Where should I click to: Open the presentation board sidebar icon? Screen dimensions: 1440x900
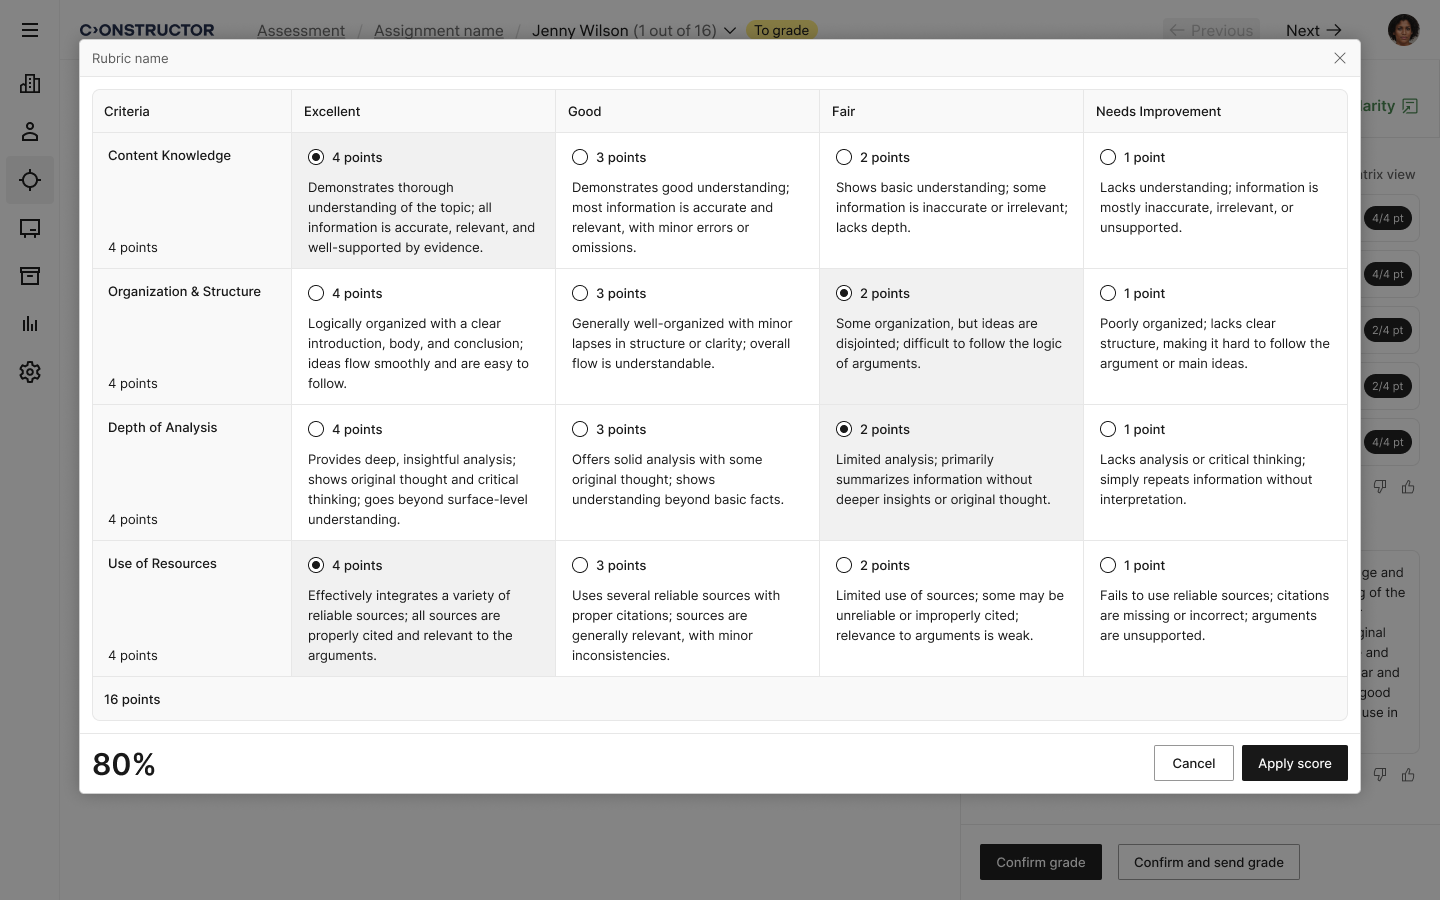30,228
